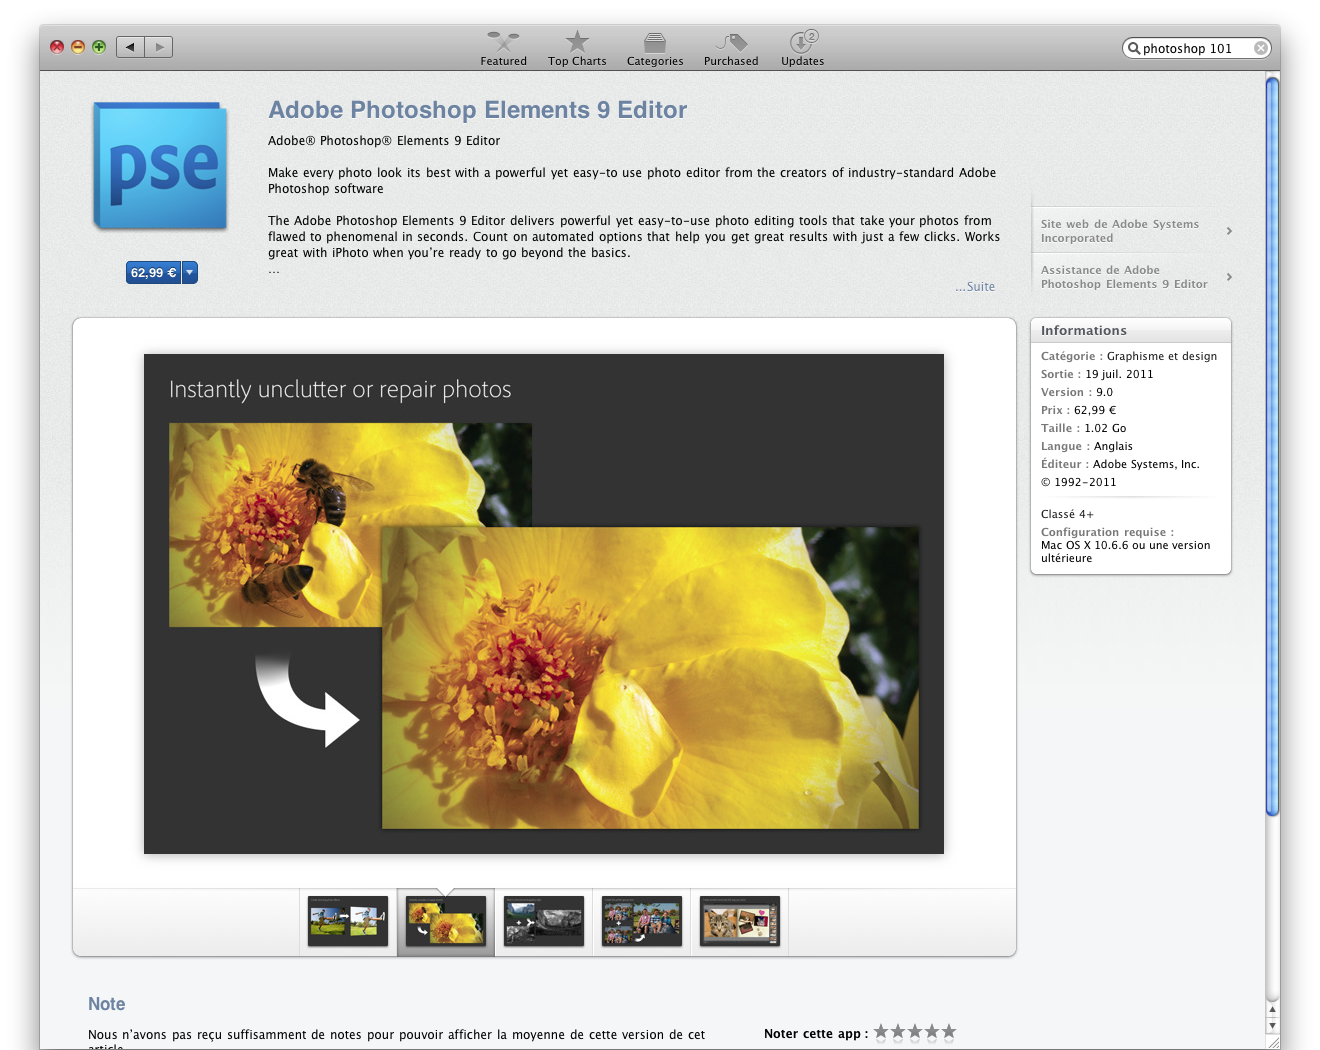Click the Catégorie : Graphisme et design text
Image resolution: width=1320 pixels, height=1050 pixels.
[x=1129, y=356]
